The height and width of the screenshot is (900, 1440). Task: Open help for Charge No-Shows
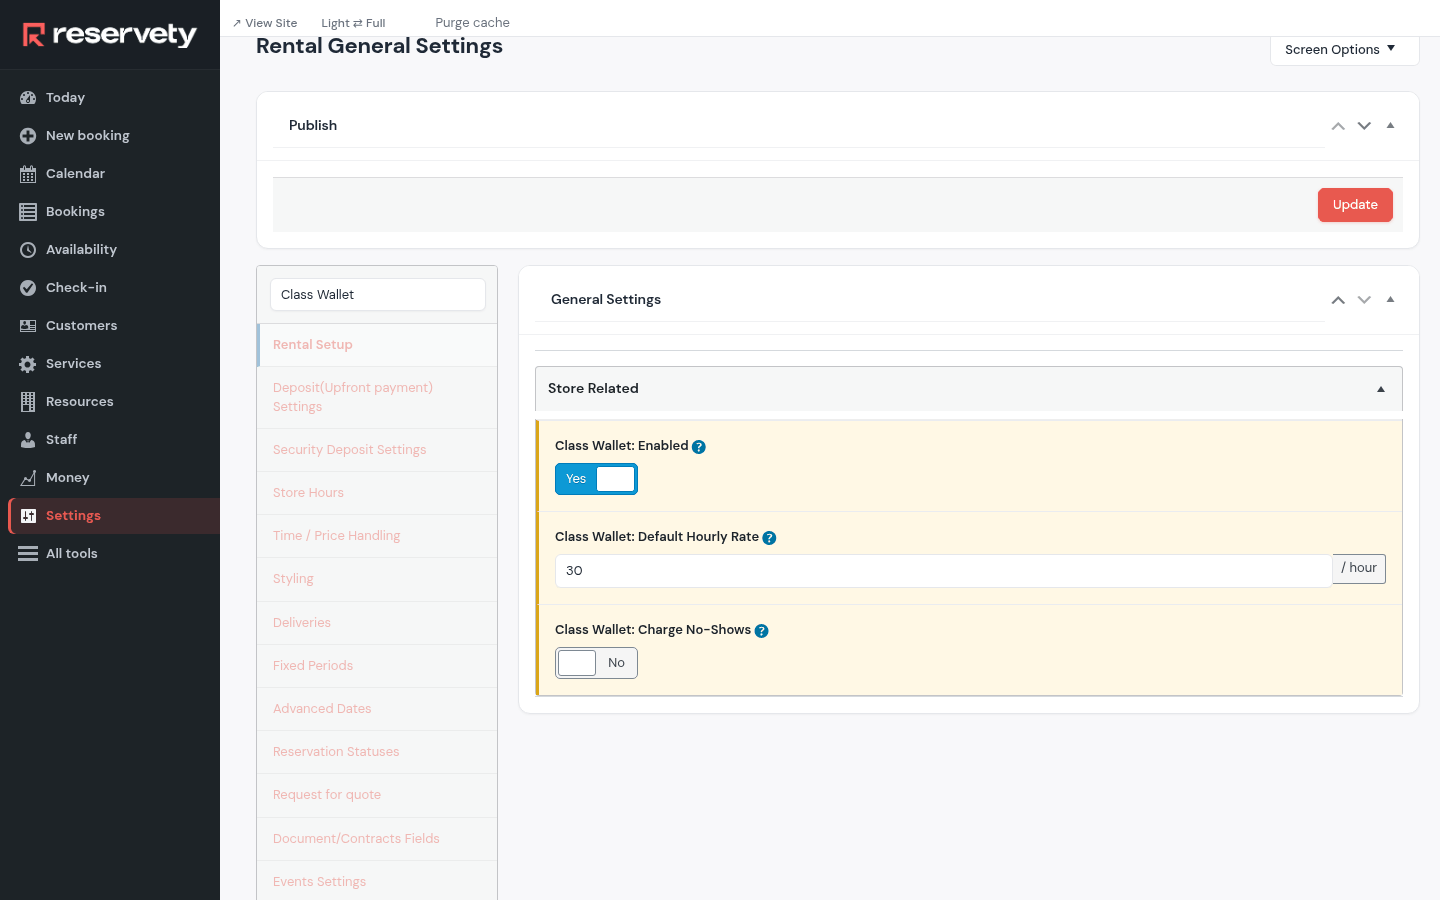(761, 631)
